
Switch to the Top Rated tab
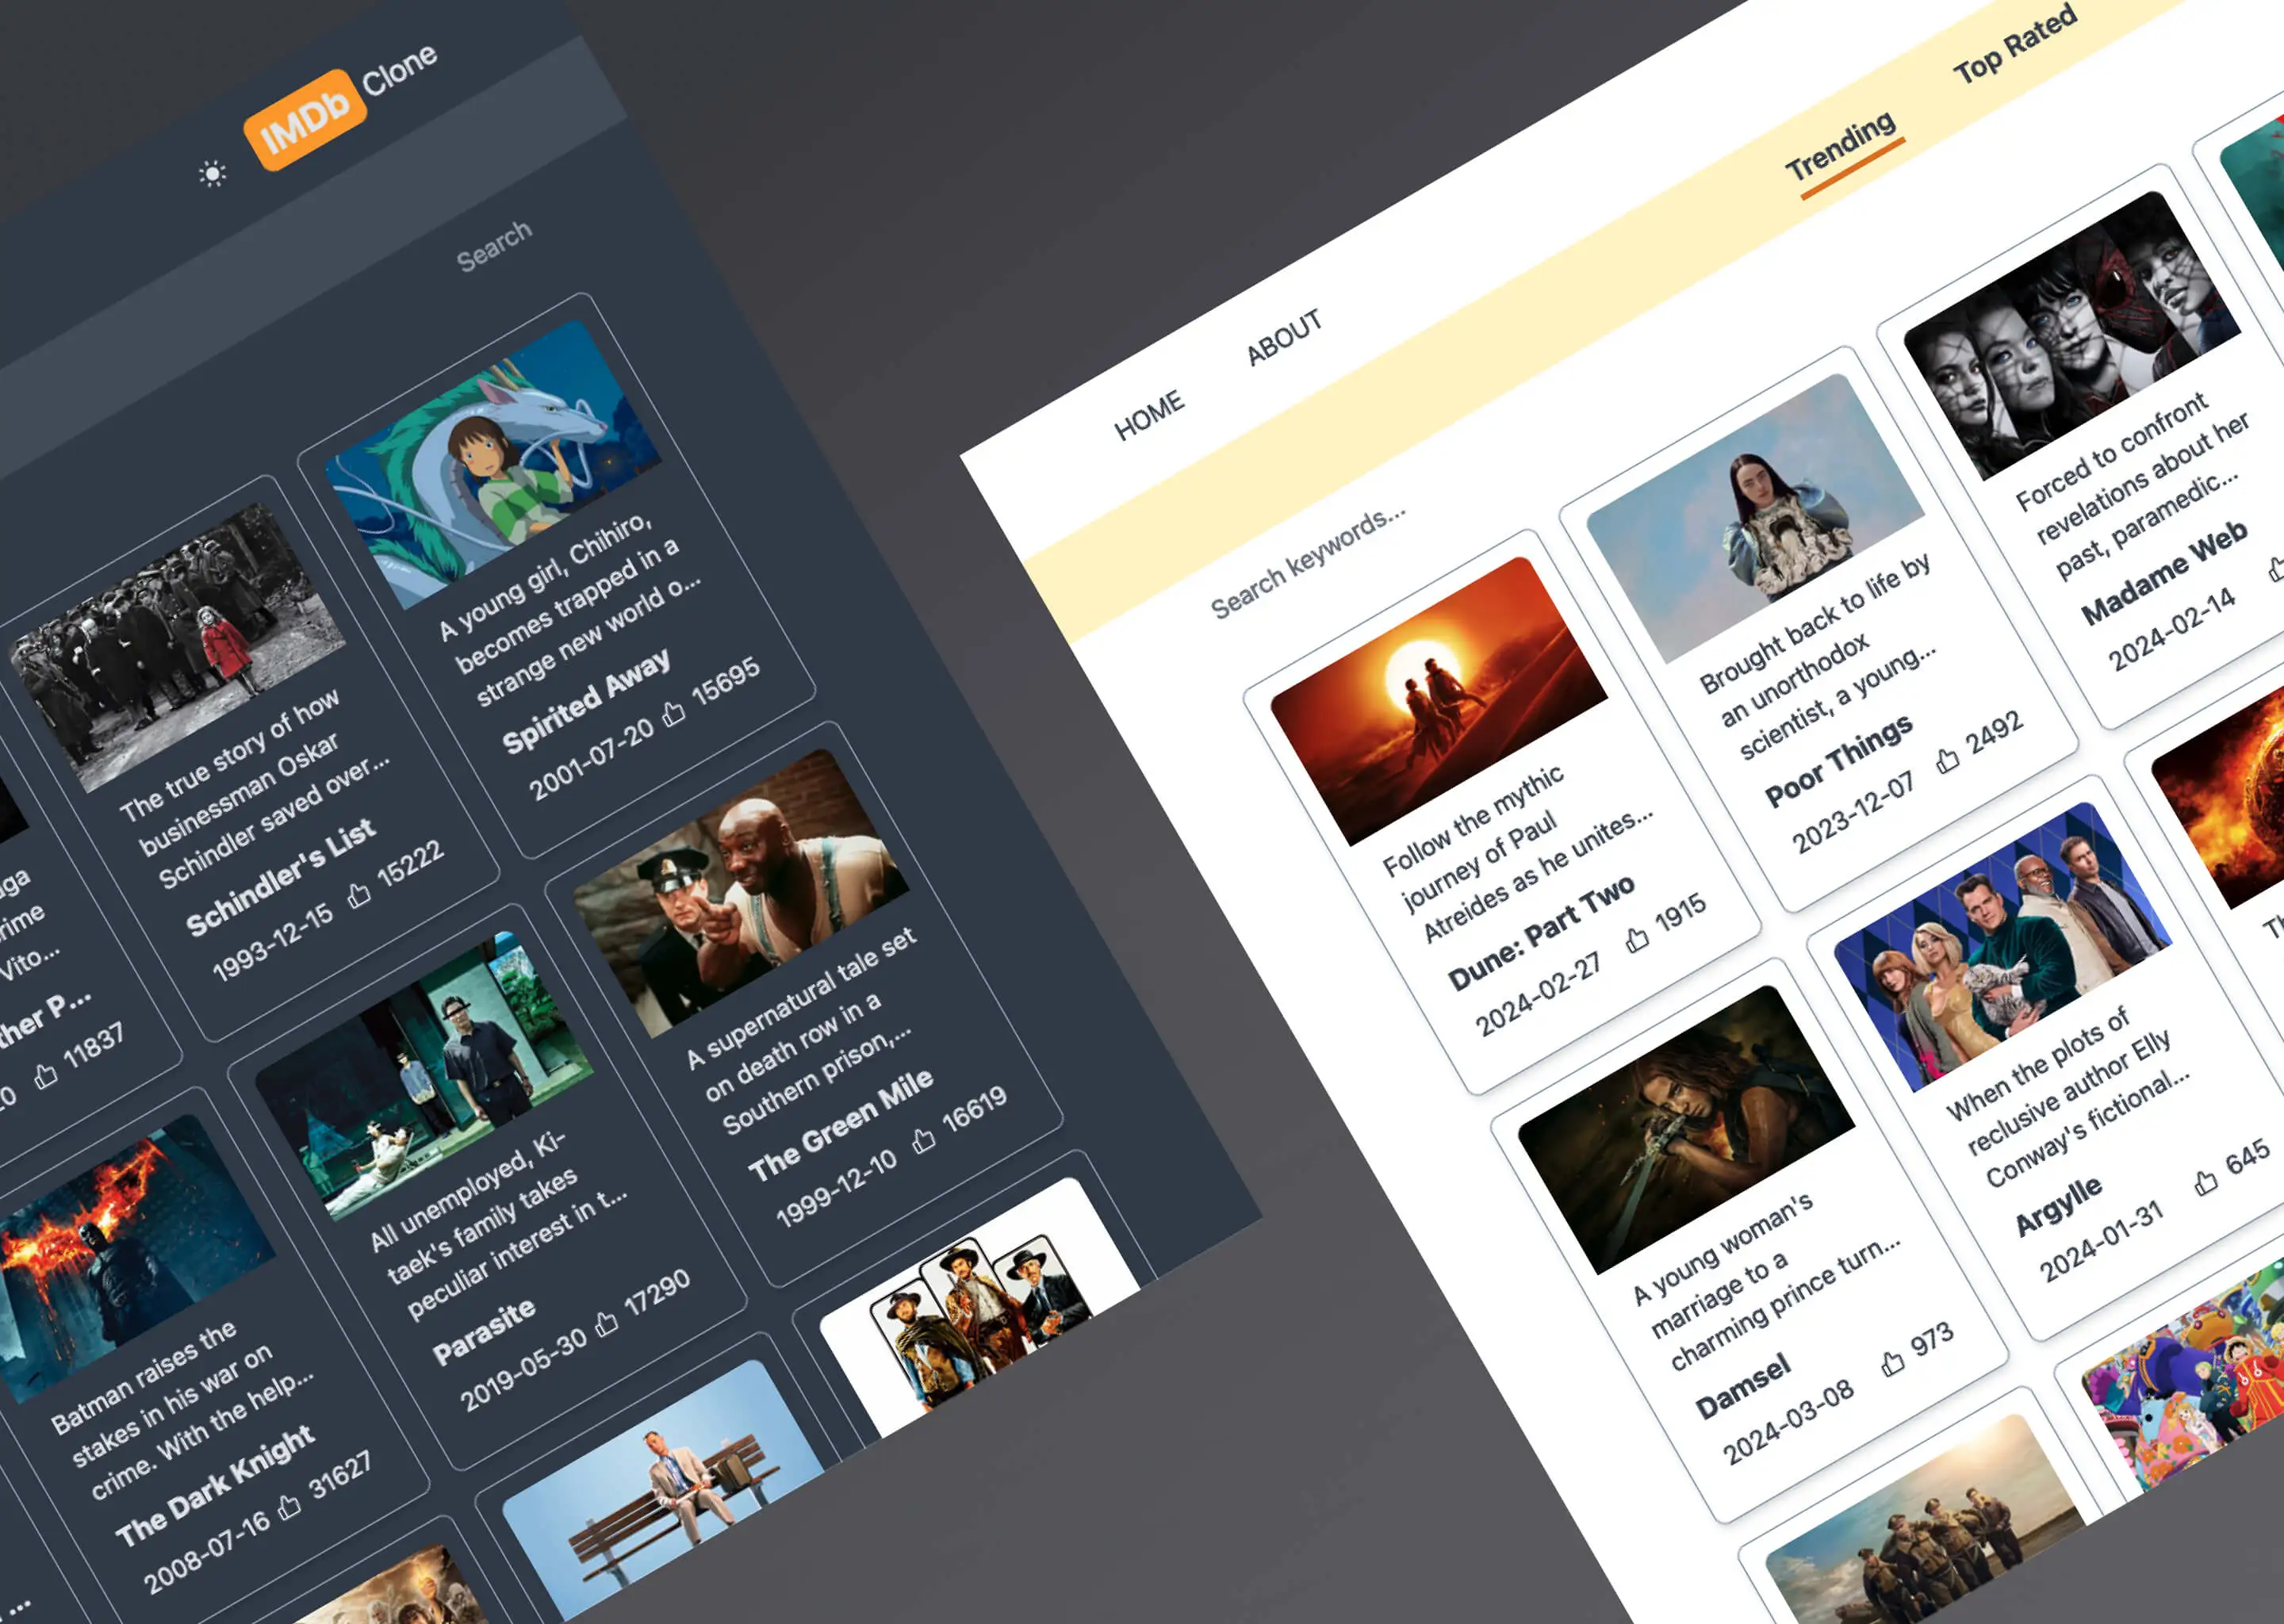2015,44
